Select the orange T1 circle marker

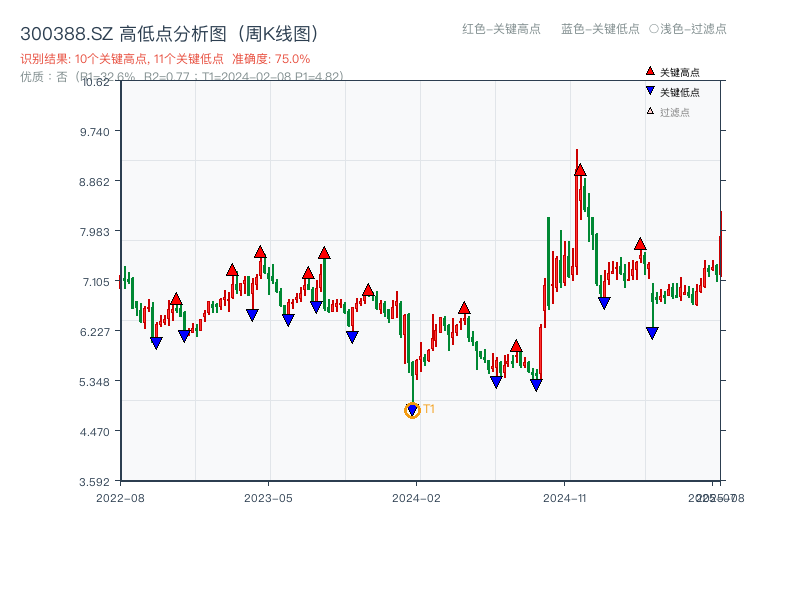click(x=412, y=410)
